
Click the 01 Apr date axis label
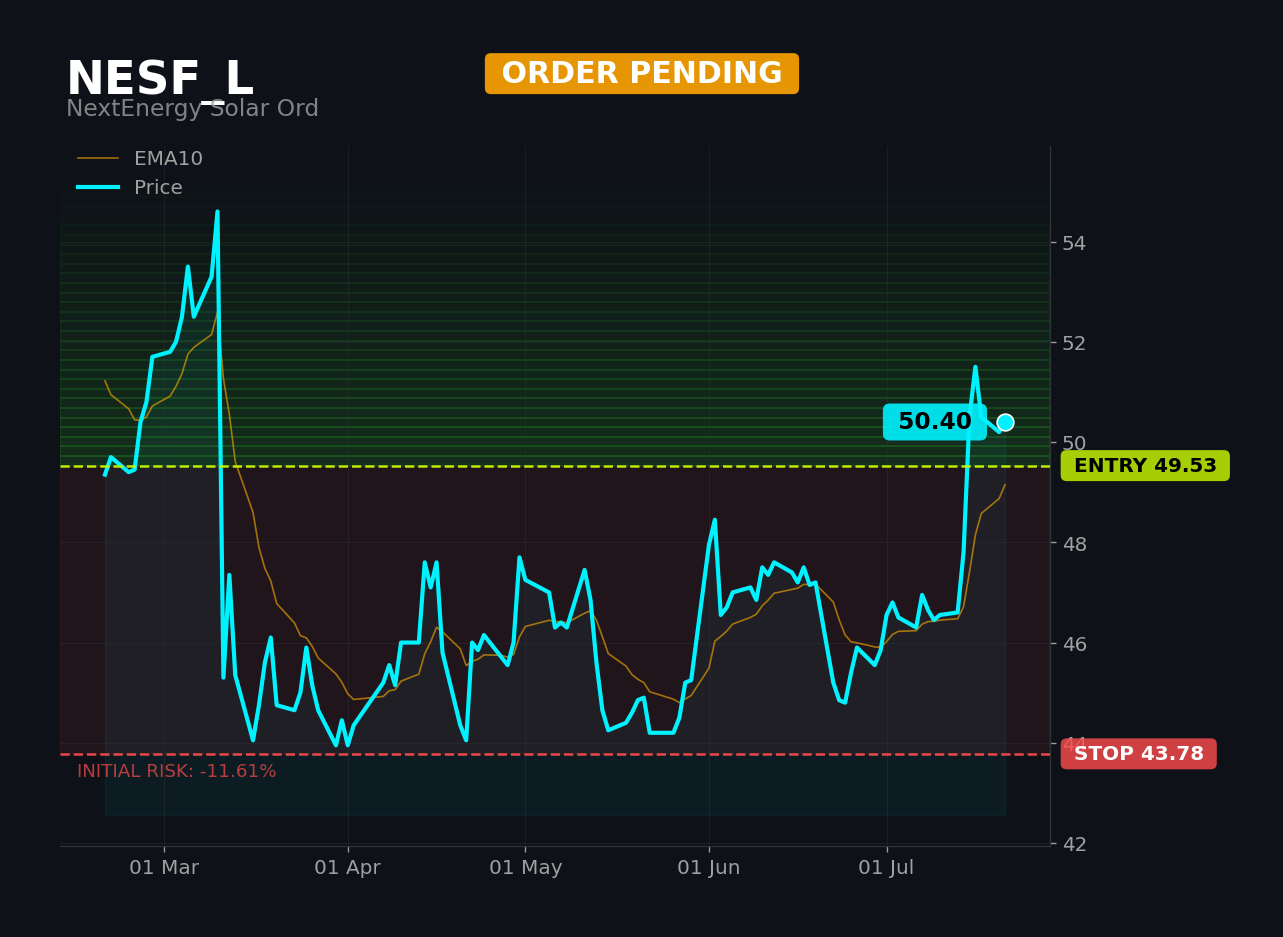coord(348,868)
